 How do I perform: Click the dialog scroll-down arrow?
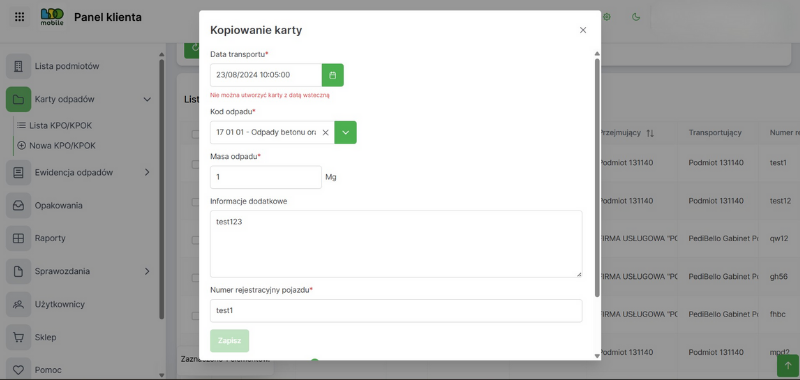[597, 356]
